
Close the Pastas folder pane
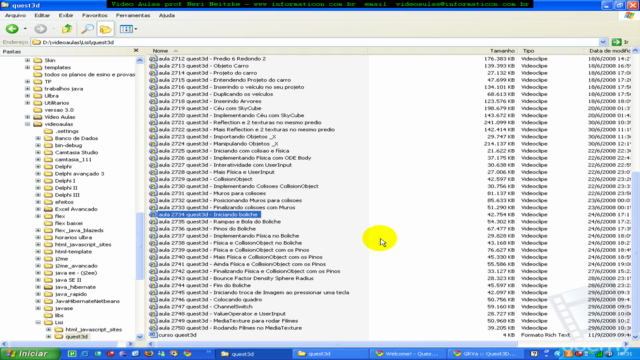[x=136, y=51]
